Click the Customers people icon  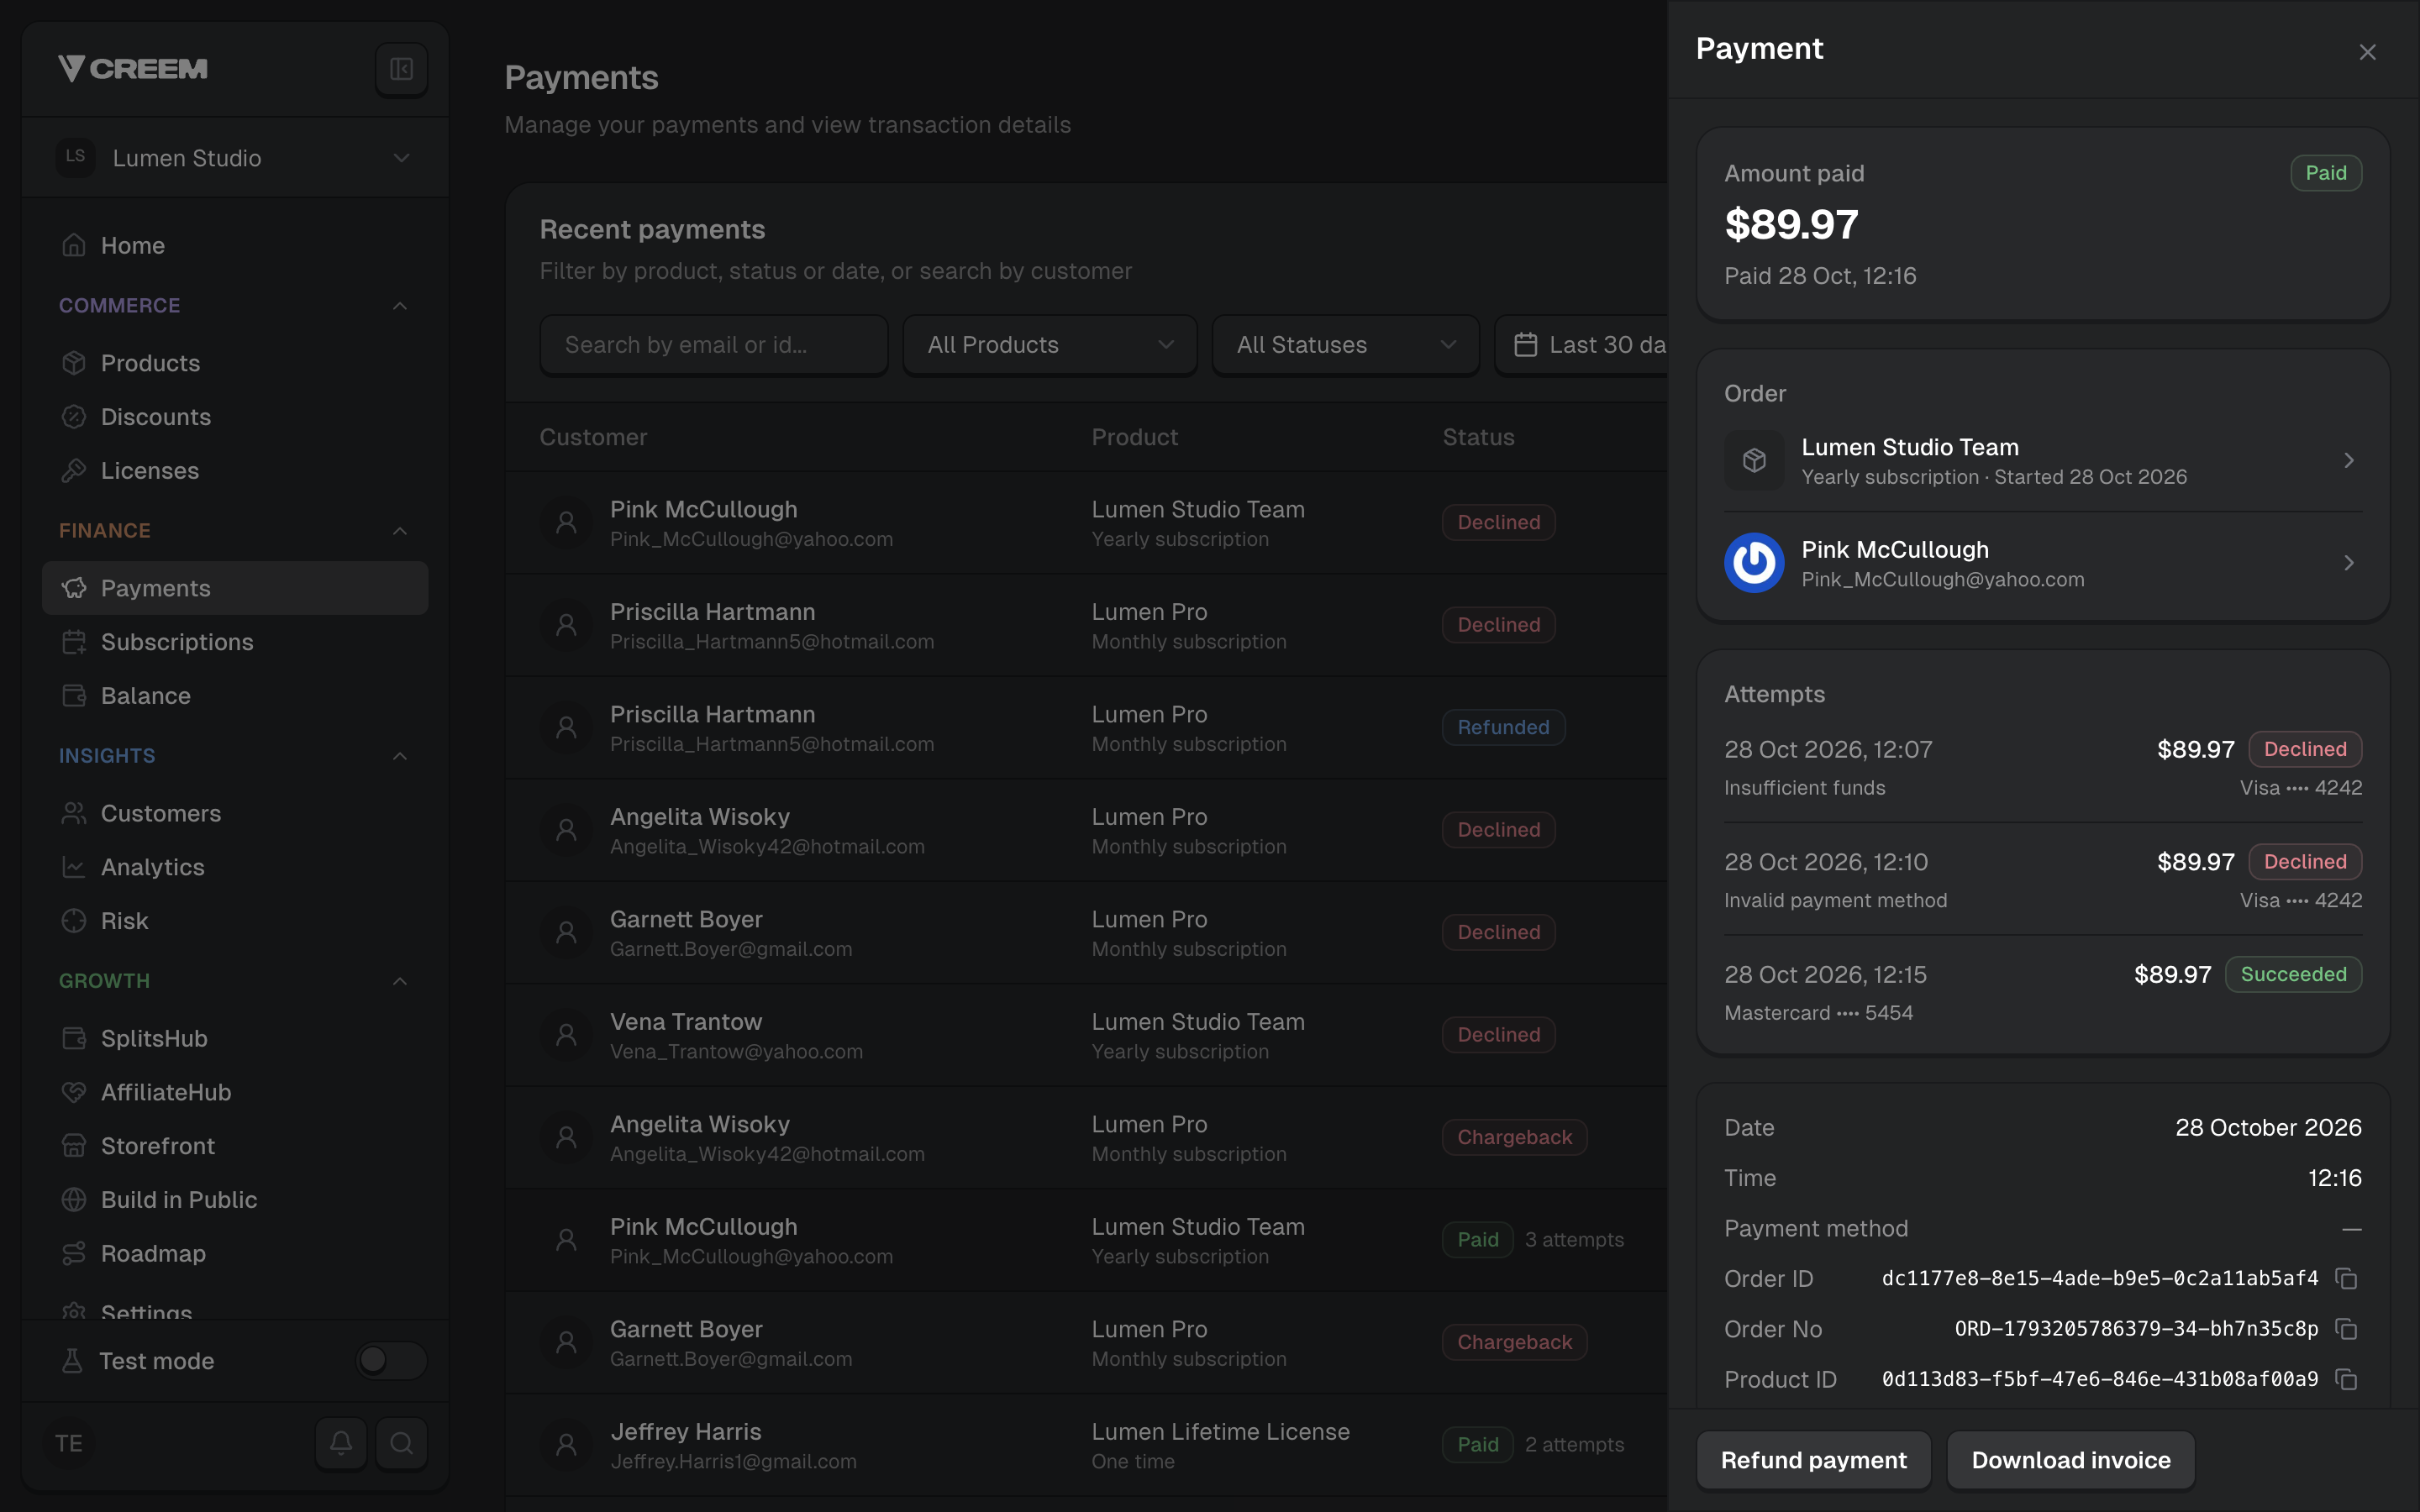pos(74,814)
